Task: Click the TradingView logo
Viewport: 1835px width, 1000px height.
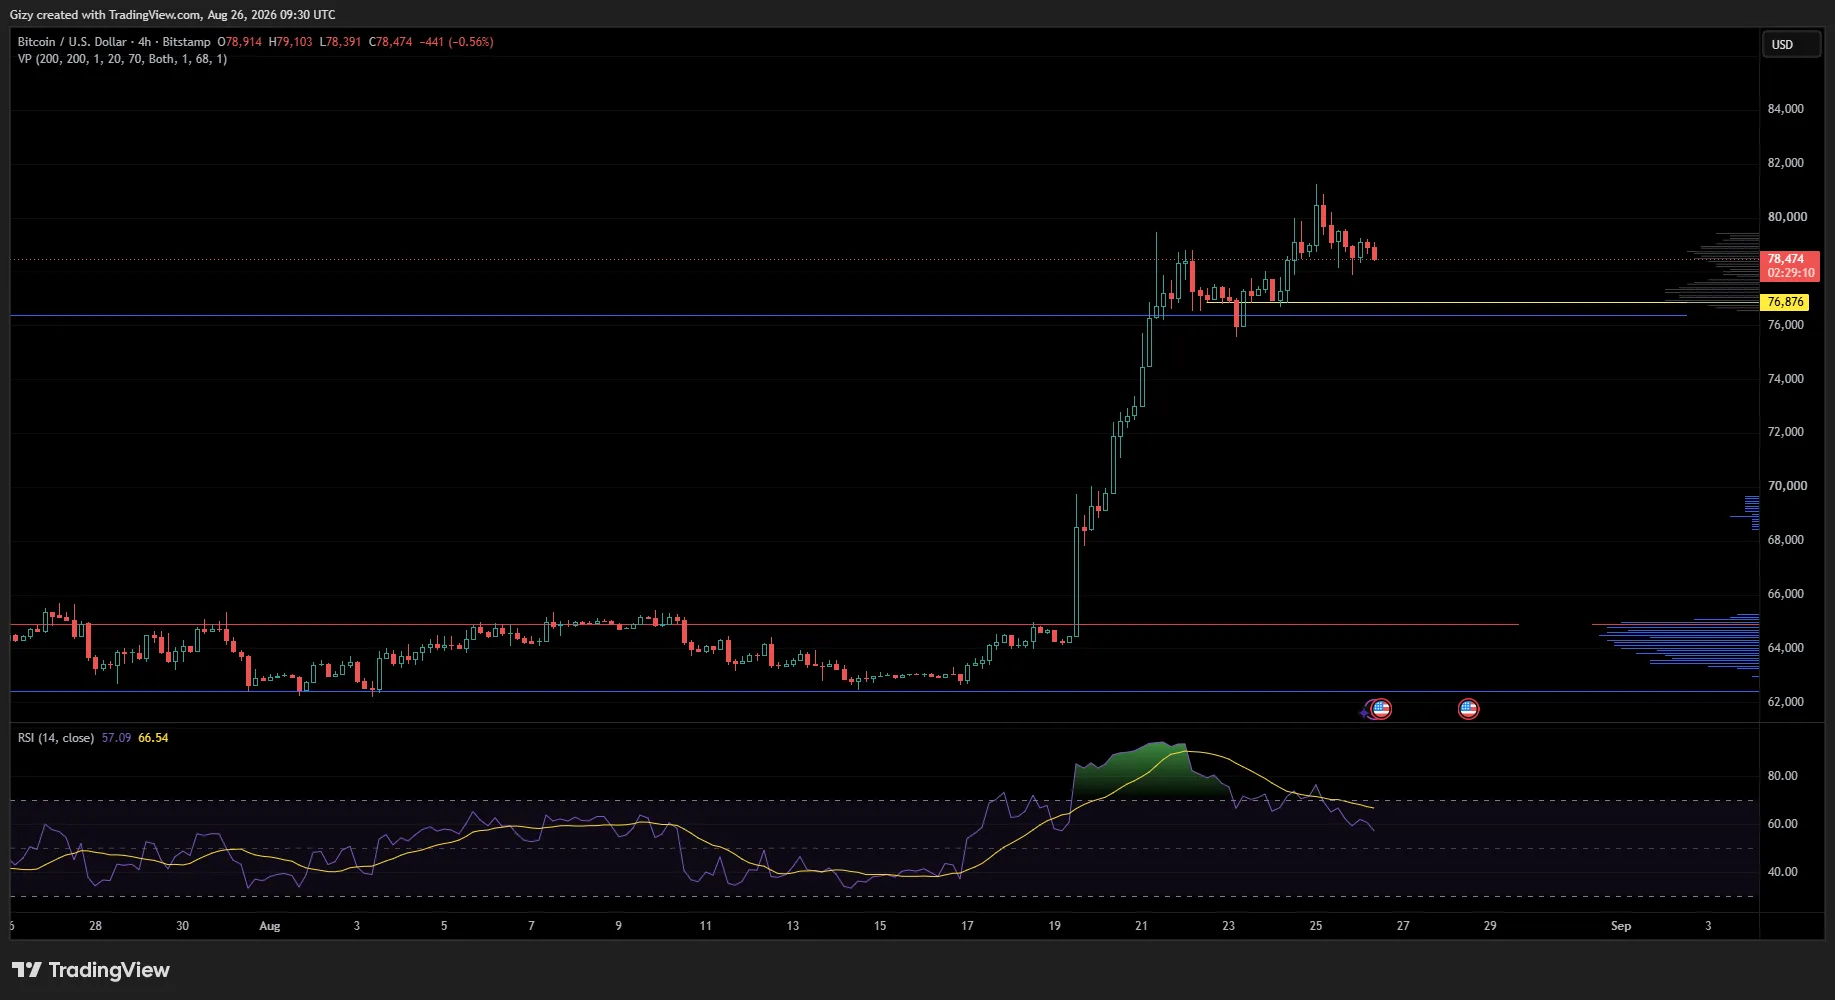Action: [x=91, y=970]
